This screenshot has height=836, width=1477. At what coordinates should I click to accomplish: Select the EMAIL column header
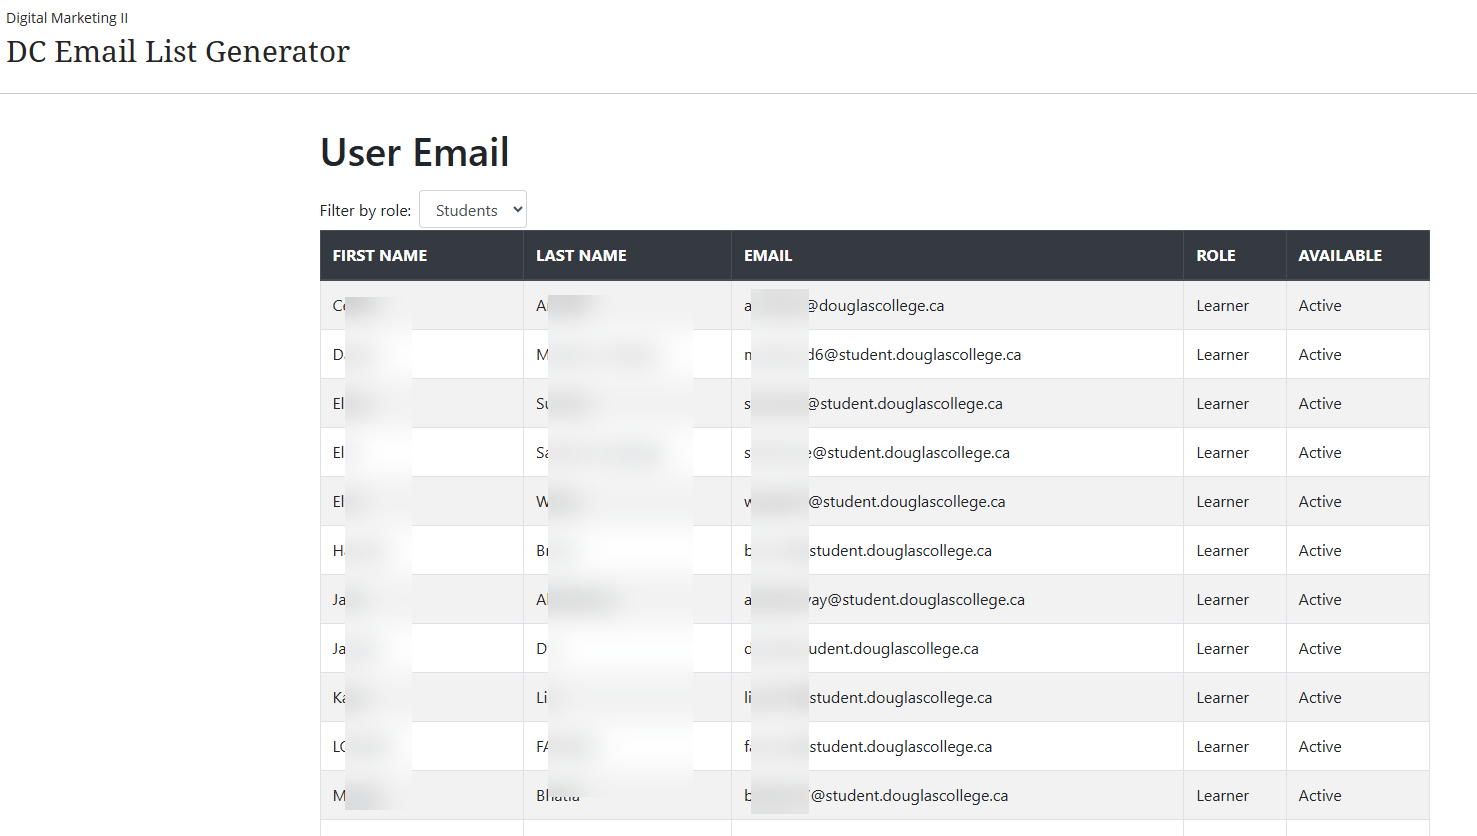768,256
